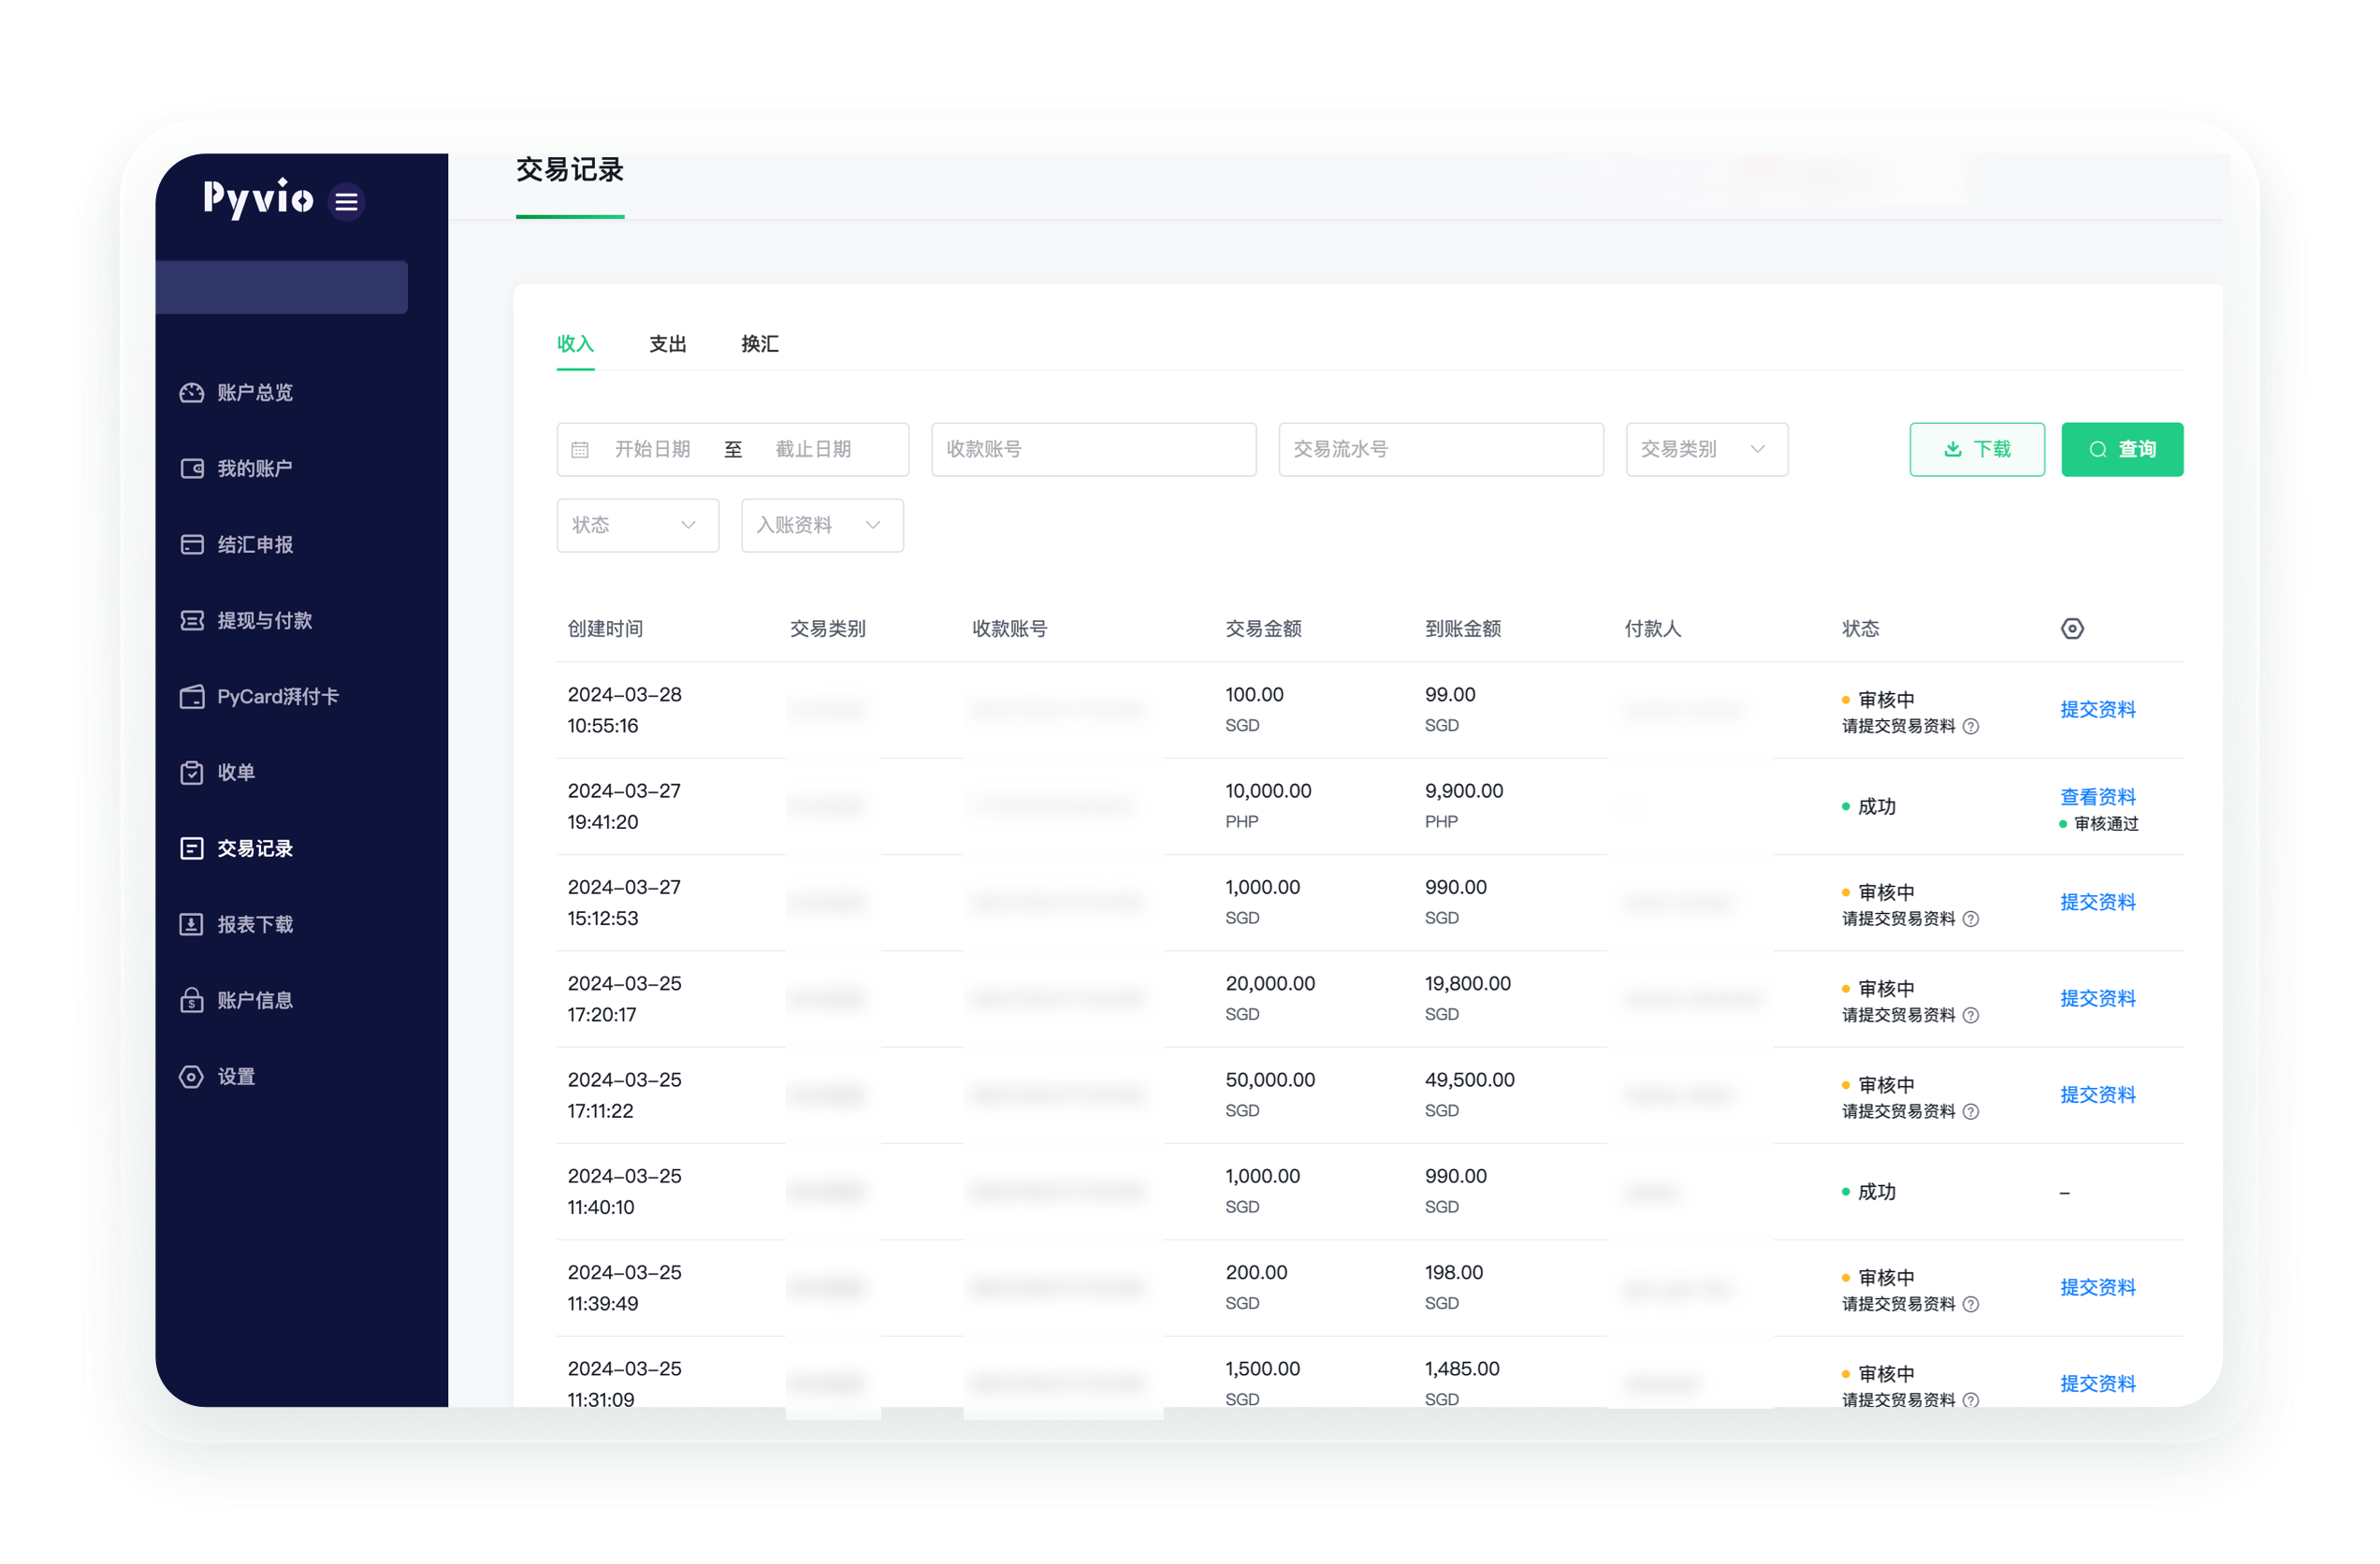Click the 交易记录 sidebar icon
This screenshot has height=1564, width=2380.
pyautogui.click(x=191, y=849)
